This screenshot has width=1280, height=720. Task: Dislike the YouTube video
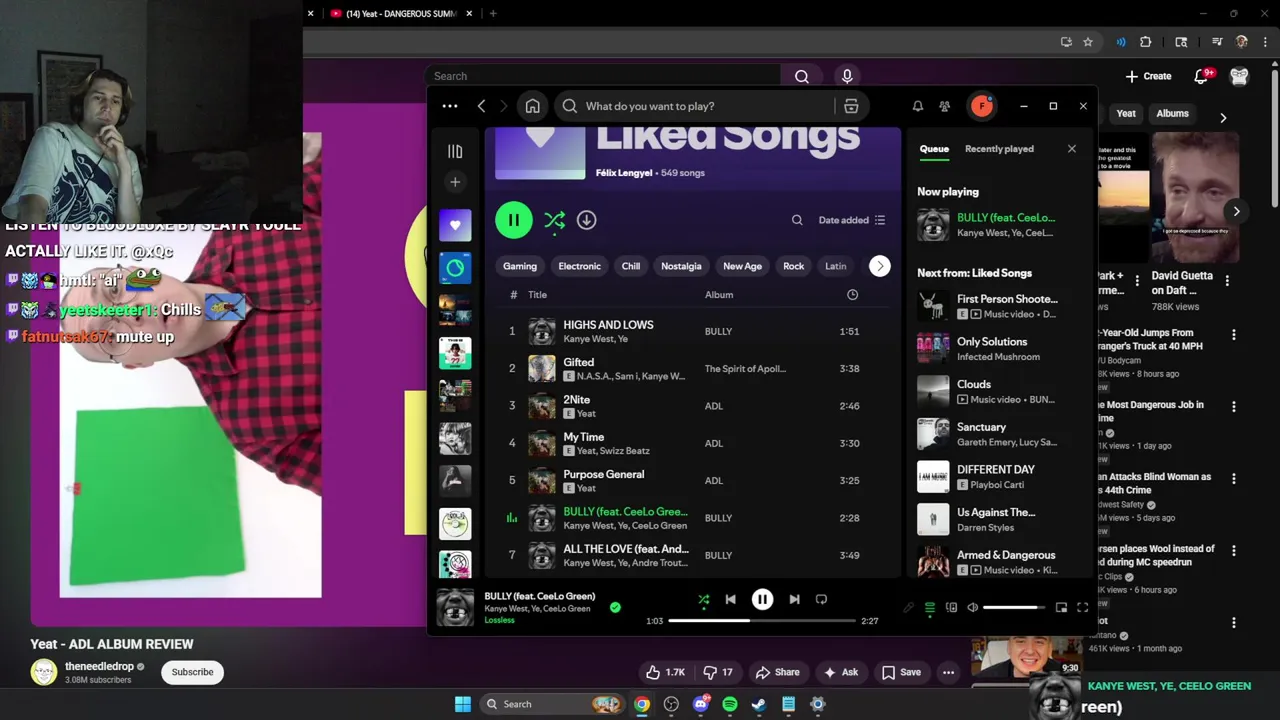pyautogui.click(x=718, y=673)
